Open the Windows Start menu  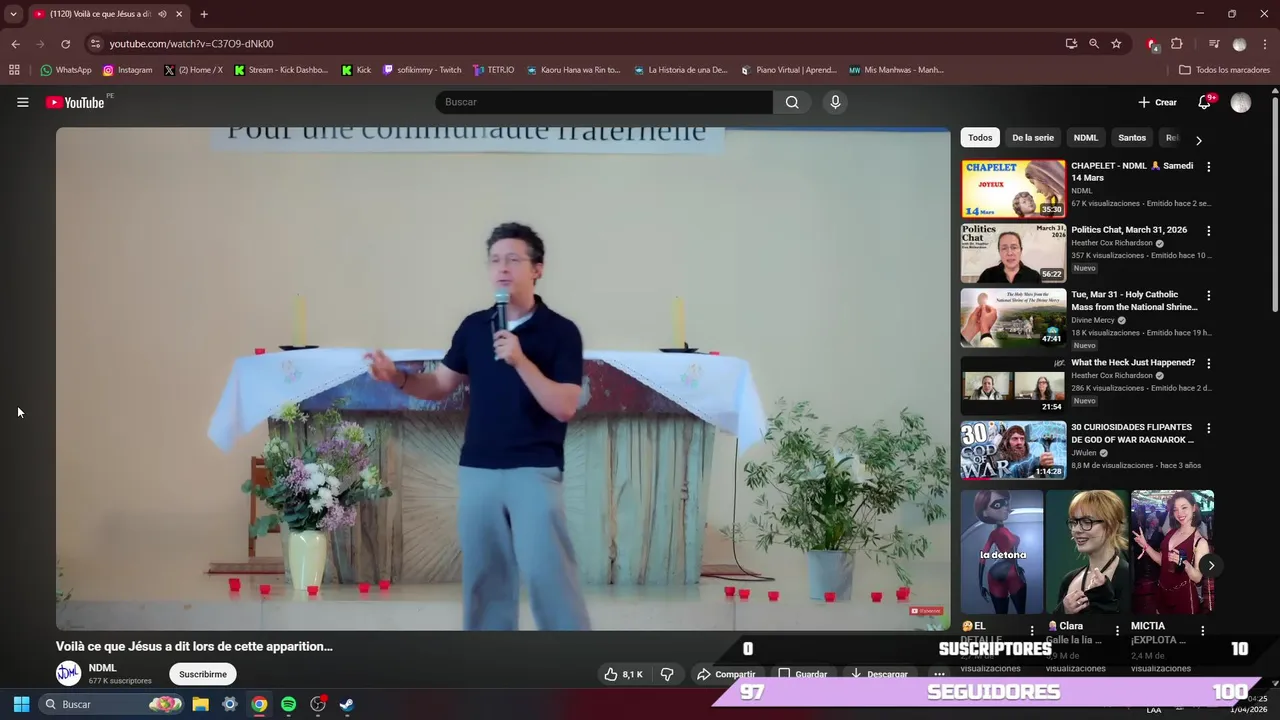pos(21,704)
